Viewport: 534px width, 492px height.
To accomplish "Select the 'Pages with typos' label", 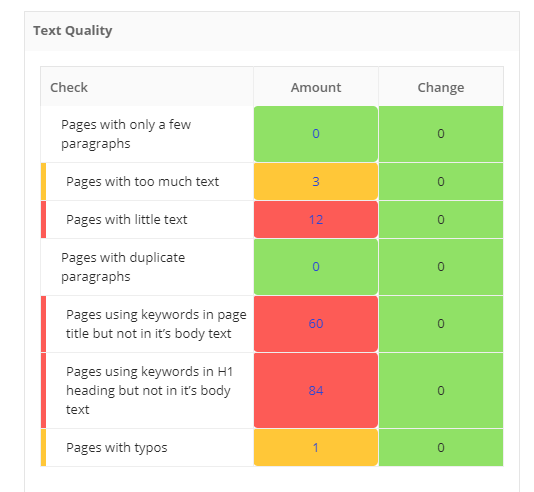I will click(x=116, y=447).
